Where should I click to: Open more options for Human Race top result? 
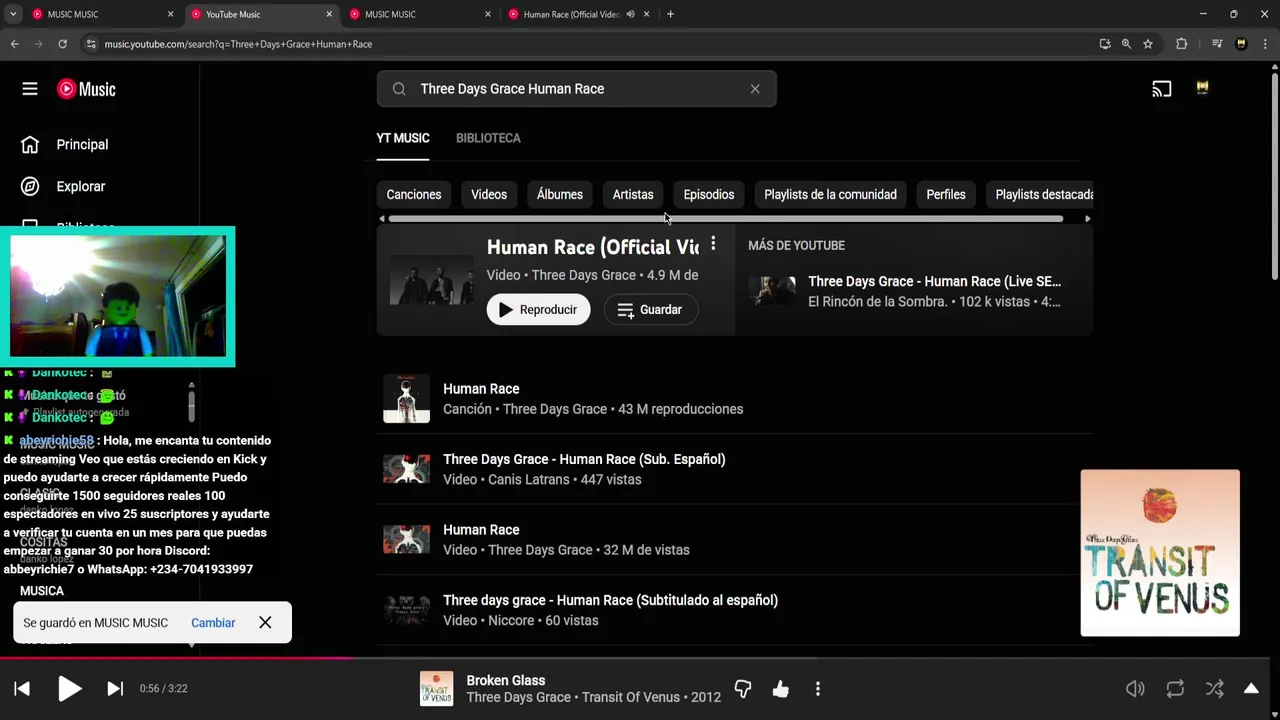click(x=713, y=244)
